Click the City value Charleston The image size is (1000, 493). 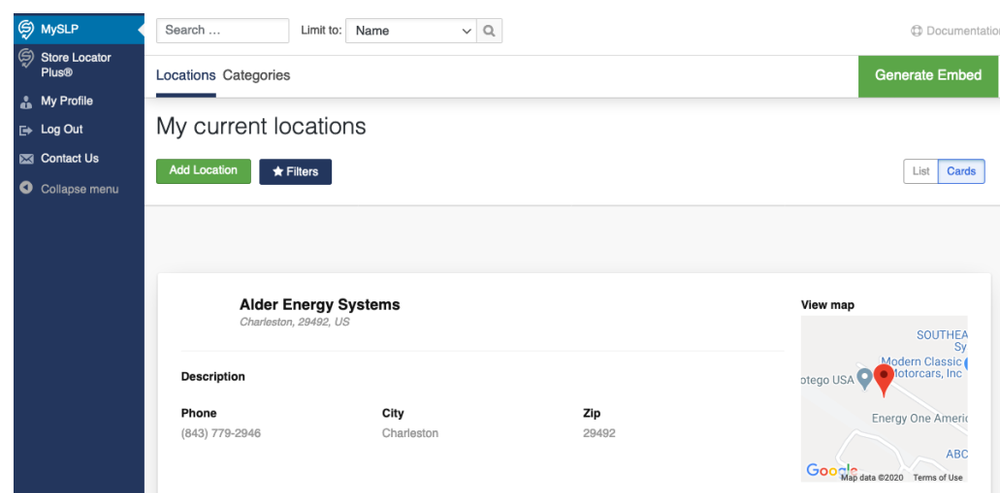(410, 434)
